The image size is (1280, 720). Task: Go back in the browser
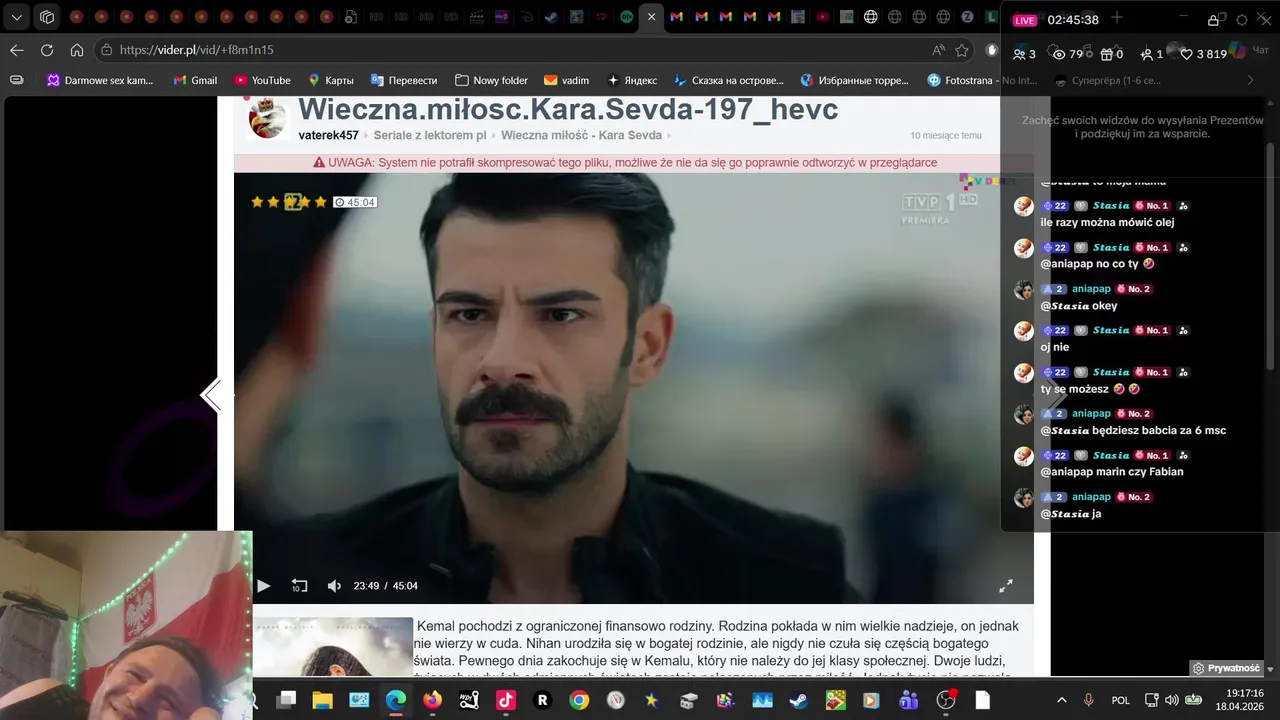[x=17, y=50]
